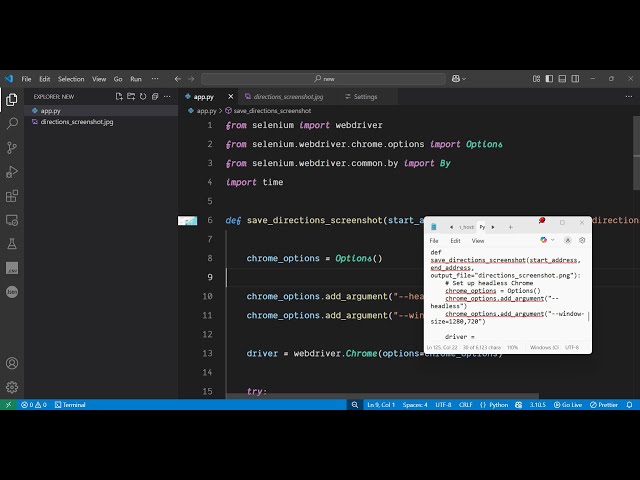Click the Terminal button in status bar
The image size is (640, 480).
coord(70,405)
